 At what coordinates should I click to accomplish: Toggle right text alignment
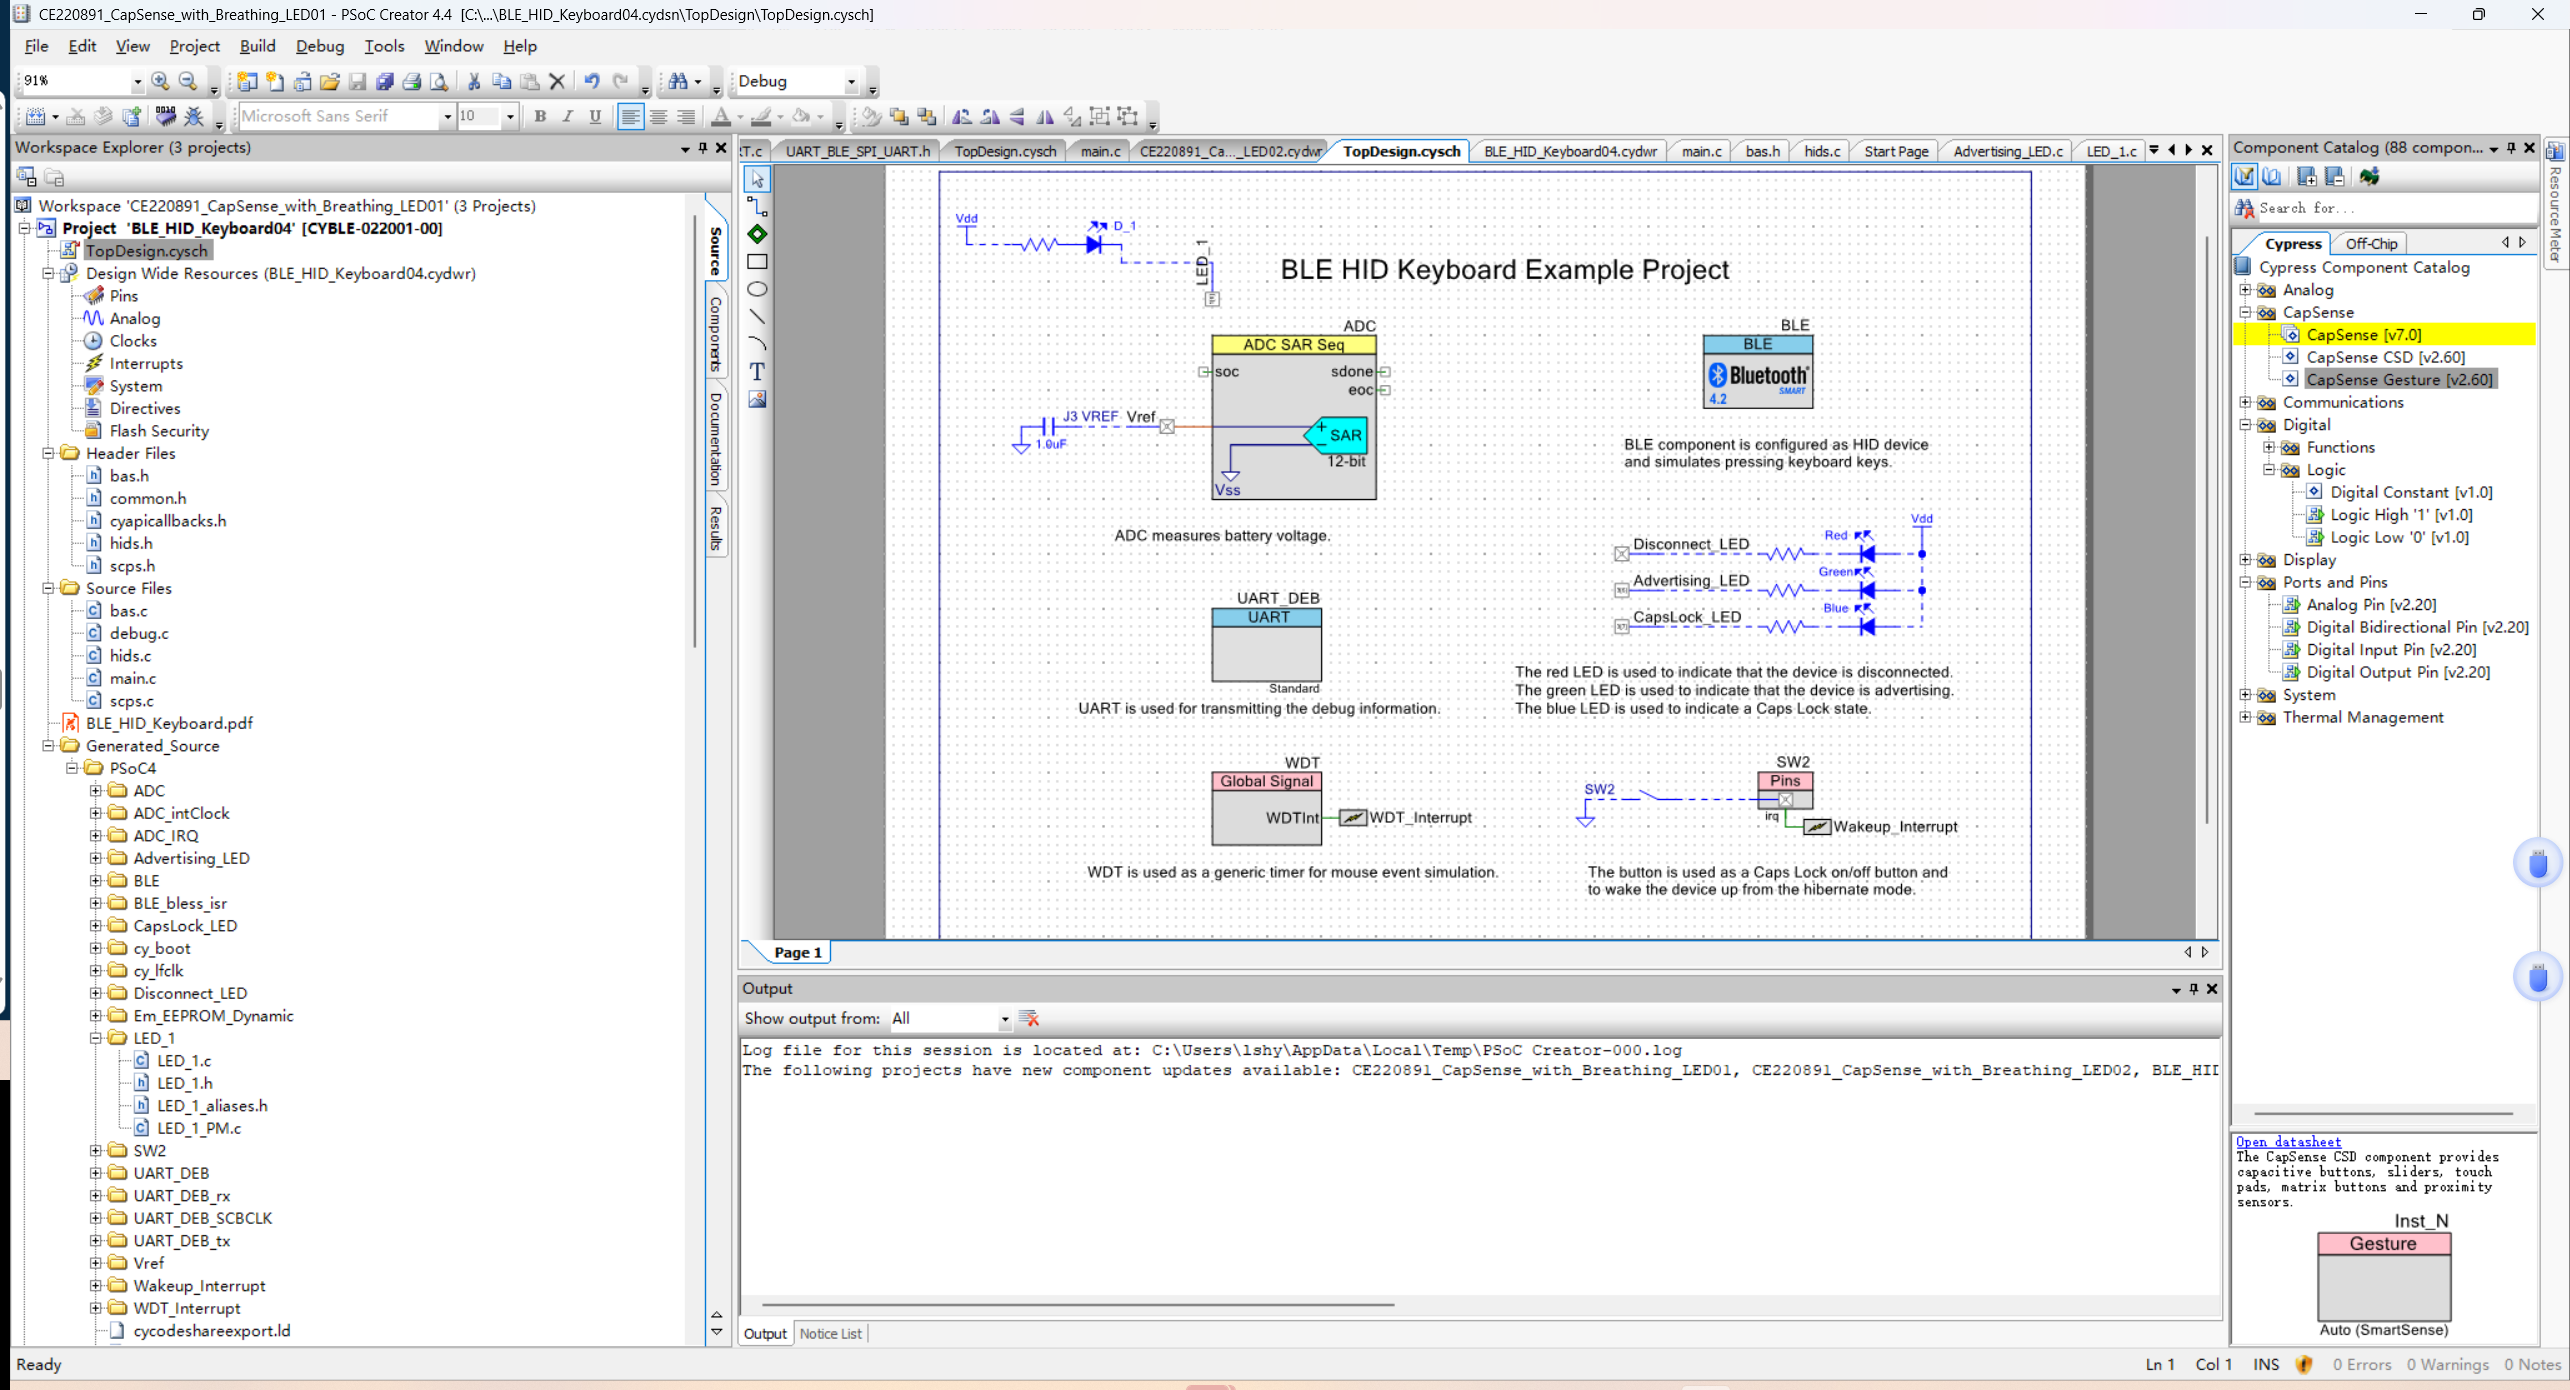pos(686,116)
